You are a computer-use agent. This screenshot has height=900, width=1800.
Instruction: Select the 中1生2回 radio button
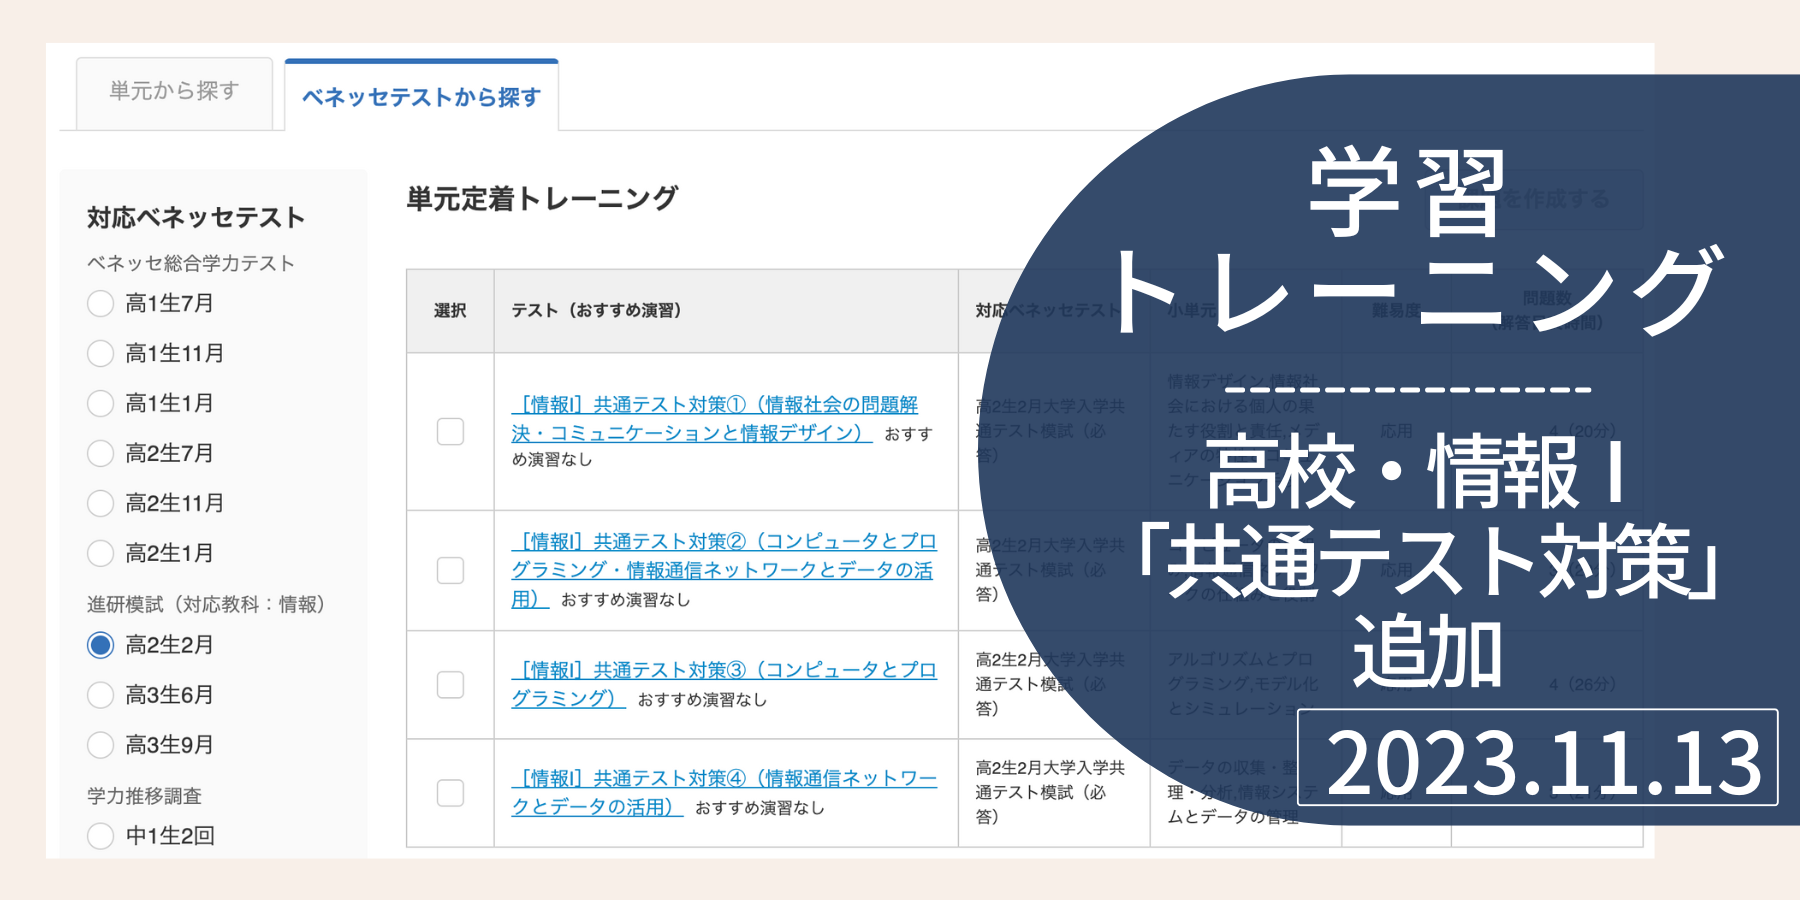tap(100, 836)
